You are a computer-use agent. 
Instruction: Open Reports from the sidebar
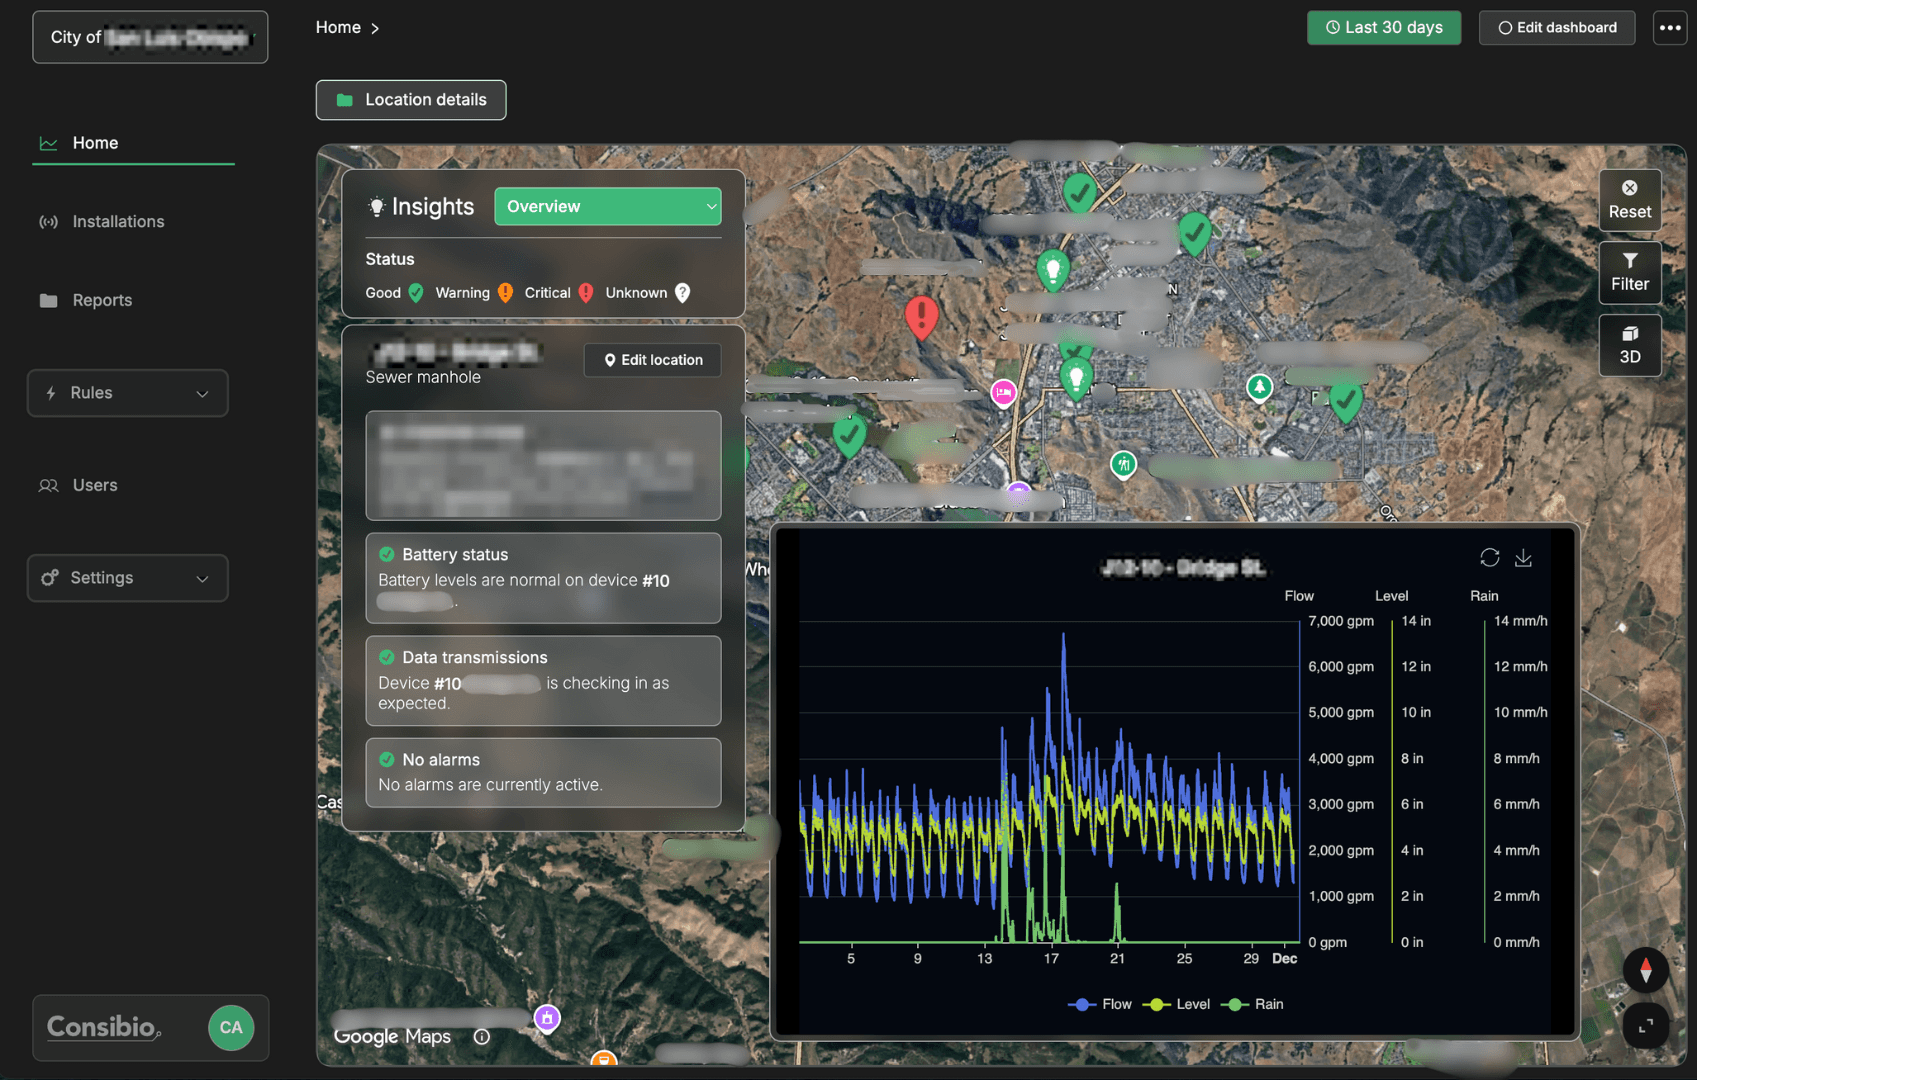[x=102, y=300]
